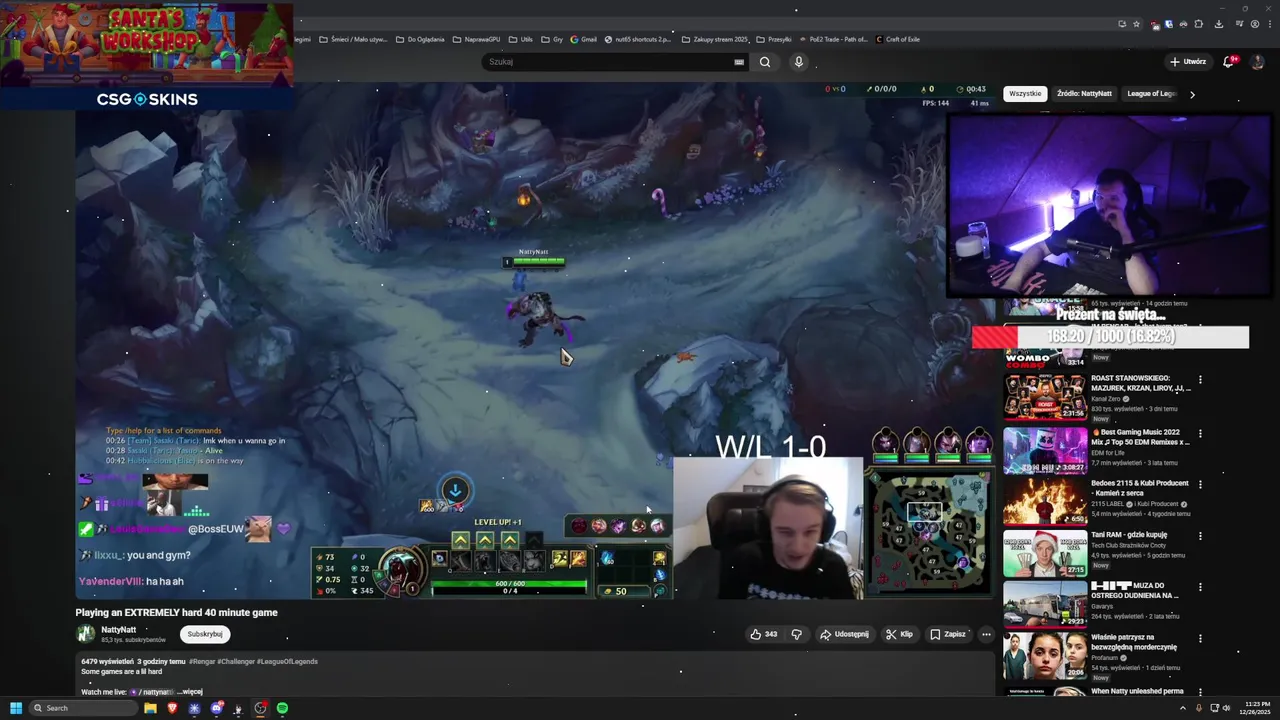Open the Utils bookmark folder
The width and height of the screenshot is (1280, 720).
pos(520,40)
